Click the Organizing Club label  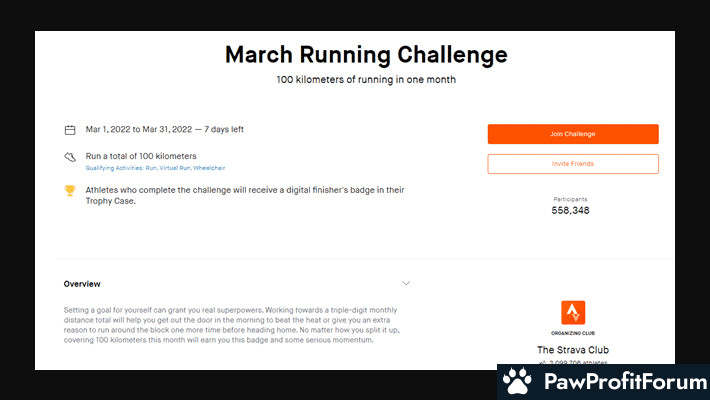click(573, 334)
